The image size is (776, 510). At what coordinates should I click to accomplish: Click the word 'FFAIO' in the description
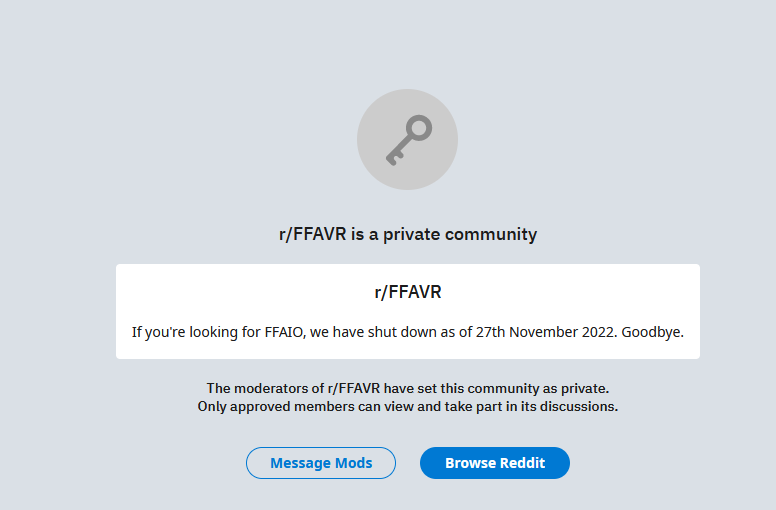click(285, 332)
